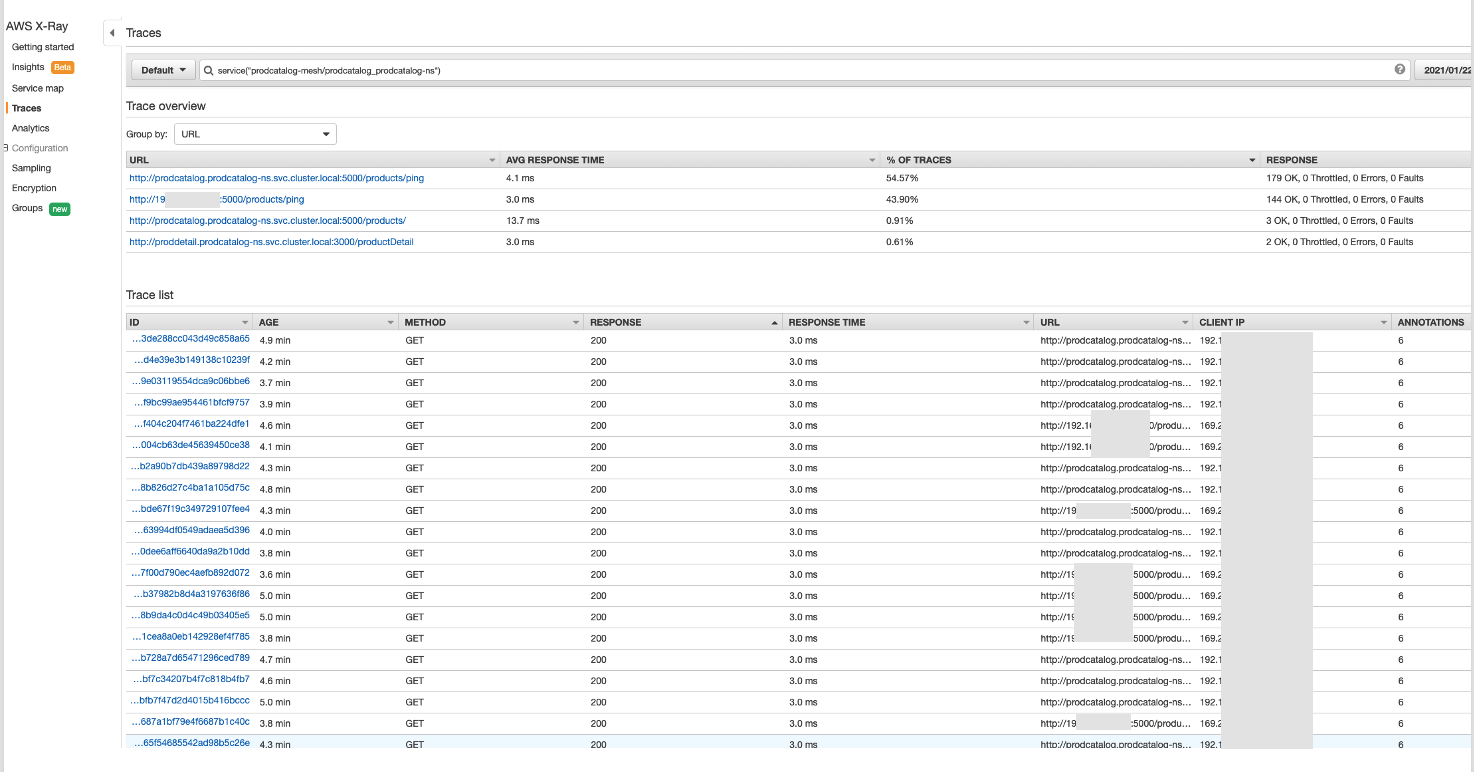Open URL column arrow in trace list
1474x772 pixels.
point(1185,322)
